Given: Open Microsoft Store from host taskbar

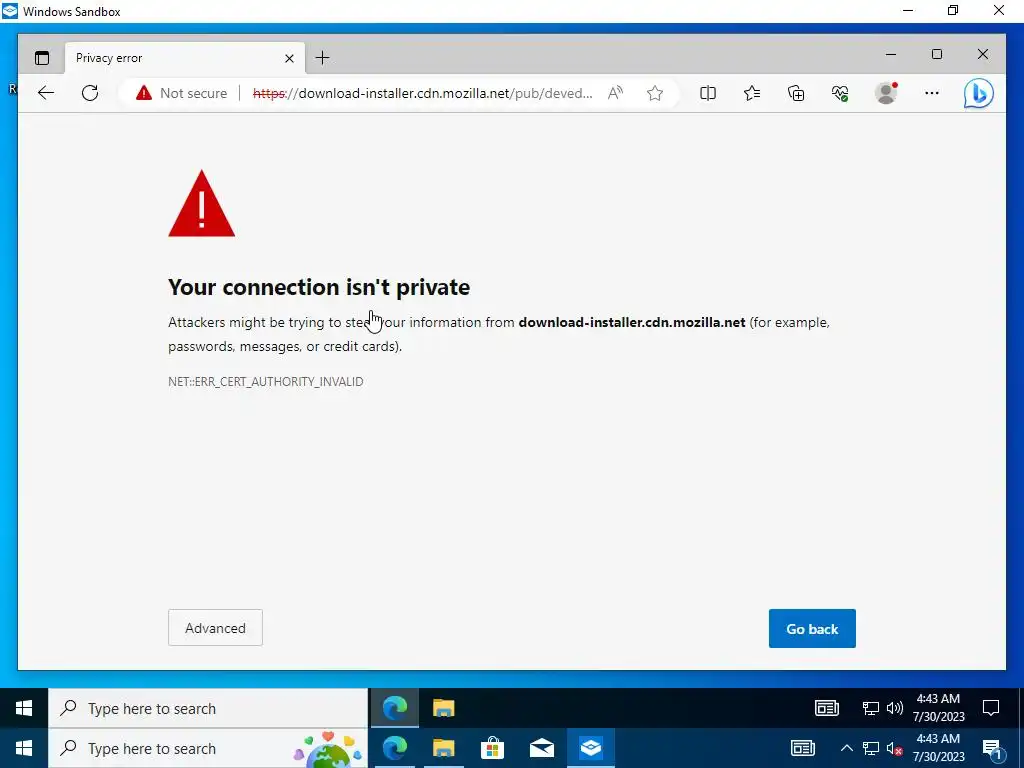Looking at the screenshot, I should [x=492, y=748].
